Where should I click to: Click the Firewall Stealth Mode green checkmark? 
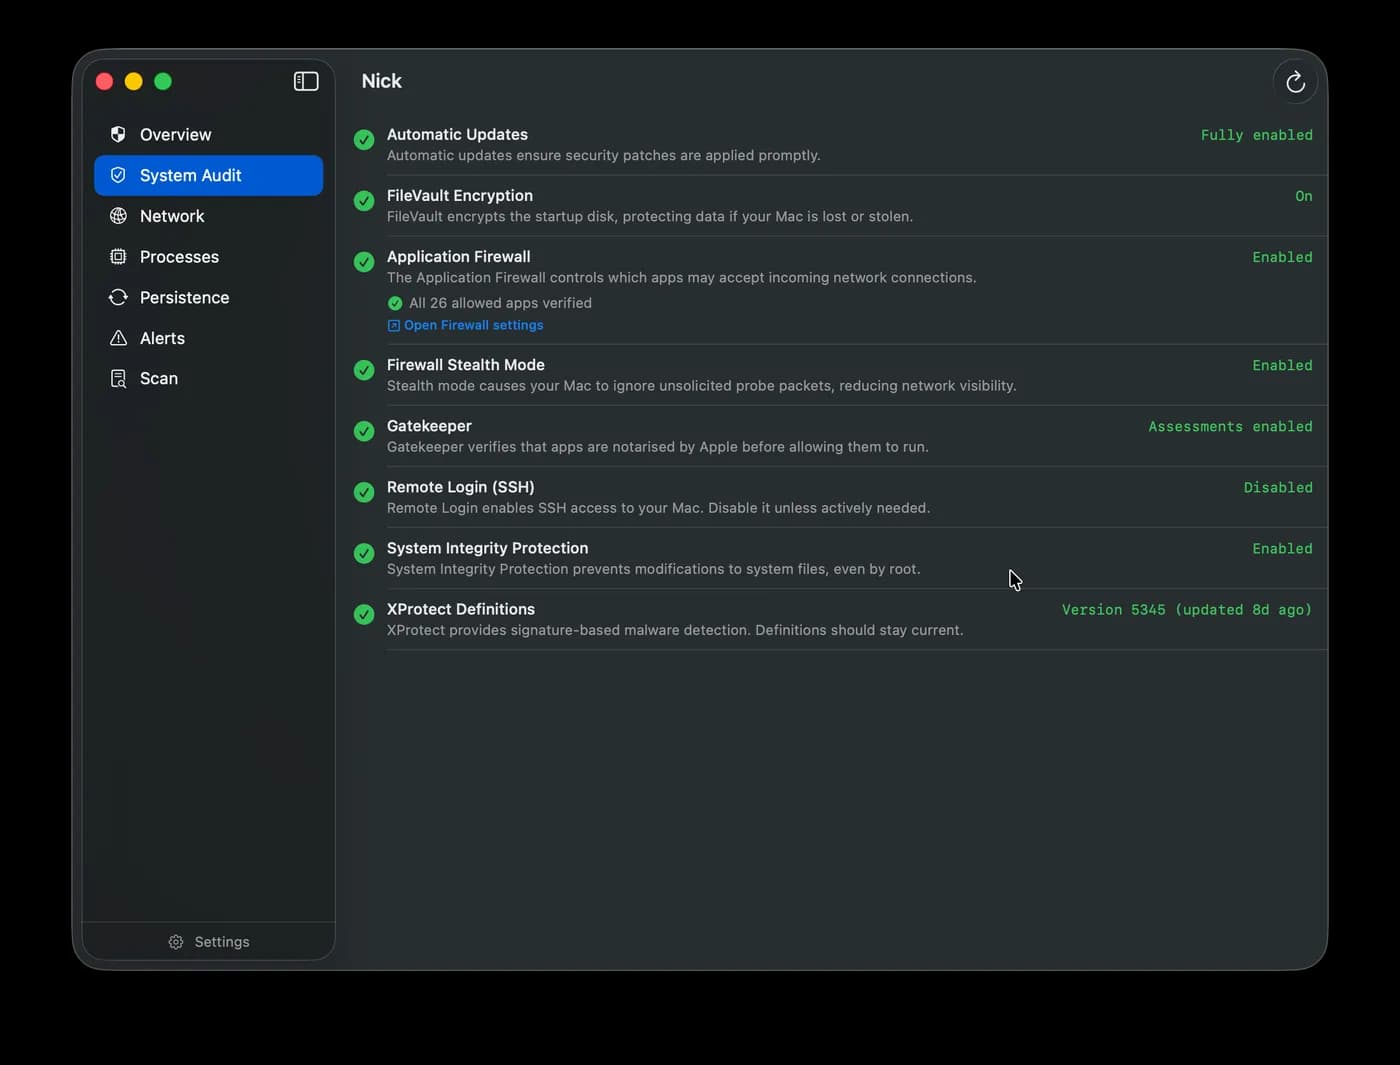point(364,370)
